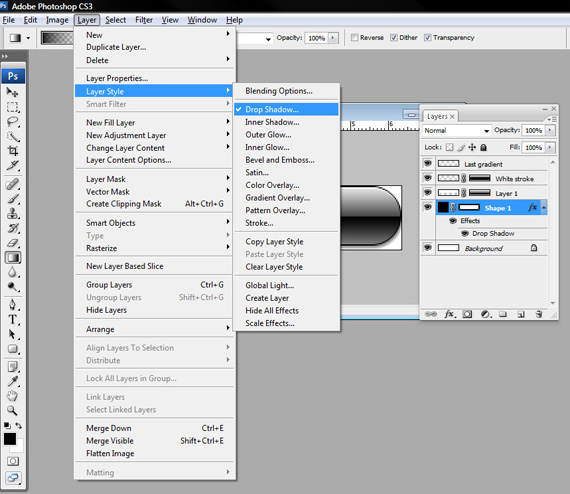Open the Image menu
The height and width of the screenshot is (494, 570).
point(57,20)
